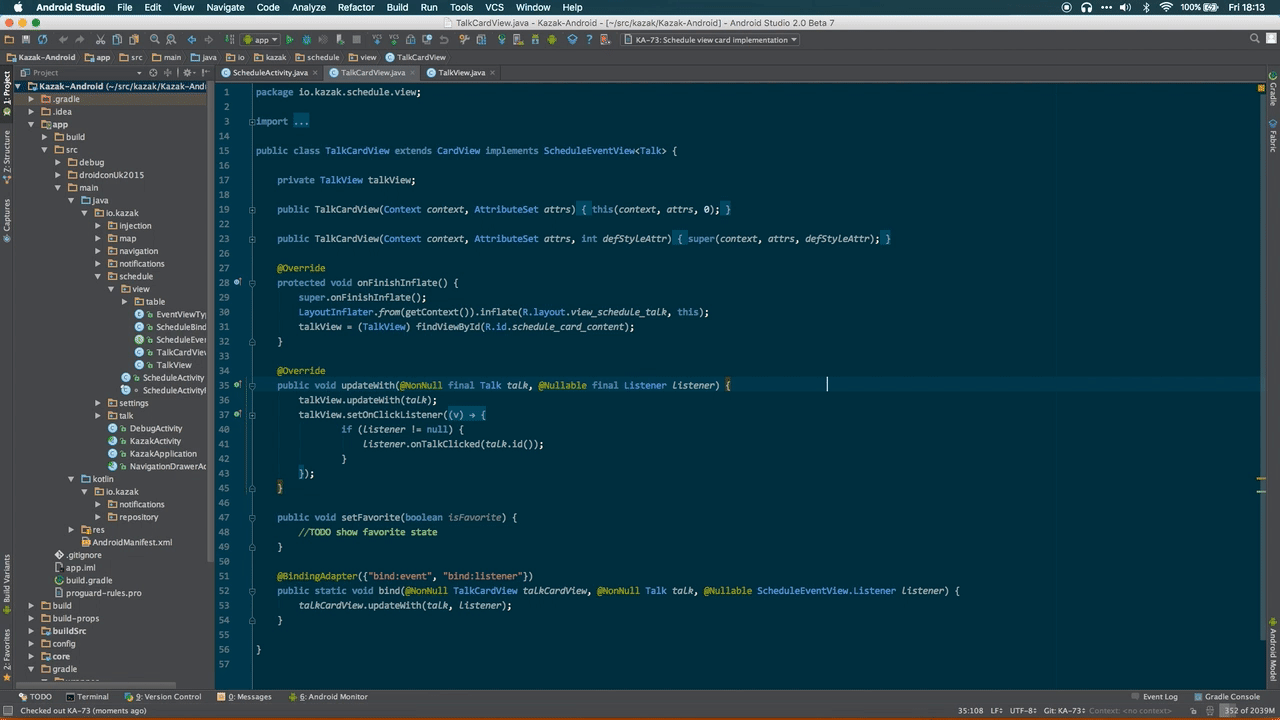1280x720 pixels.
Task: Click the Cut scissors icon
Action: click(100, 40)
